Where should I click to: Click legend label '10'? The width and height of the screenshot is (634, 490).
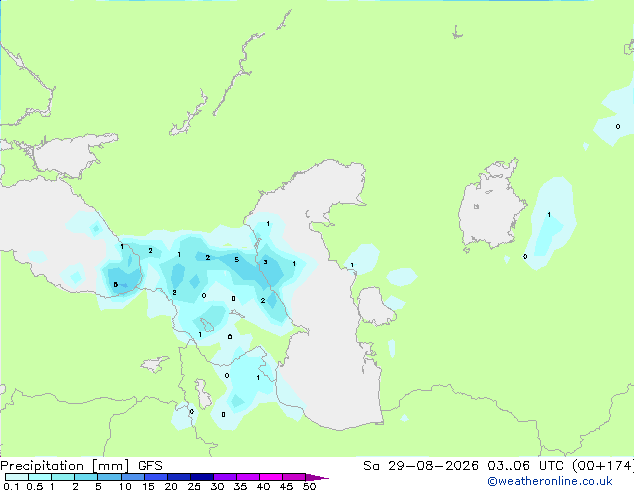coord(125,486)
